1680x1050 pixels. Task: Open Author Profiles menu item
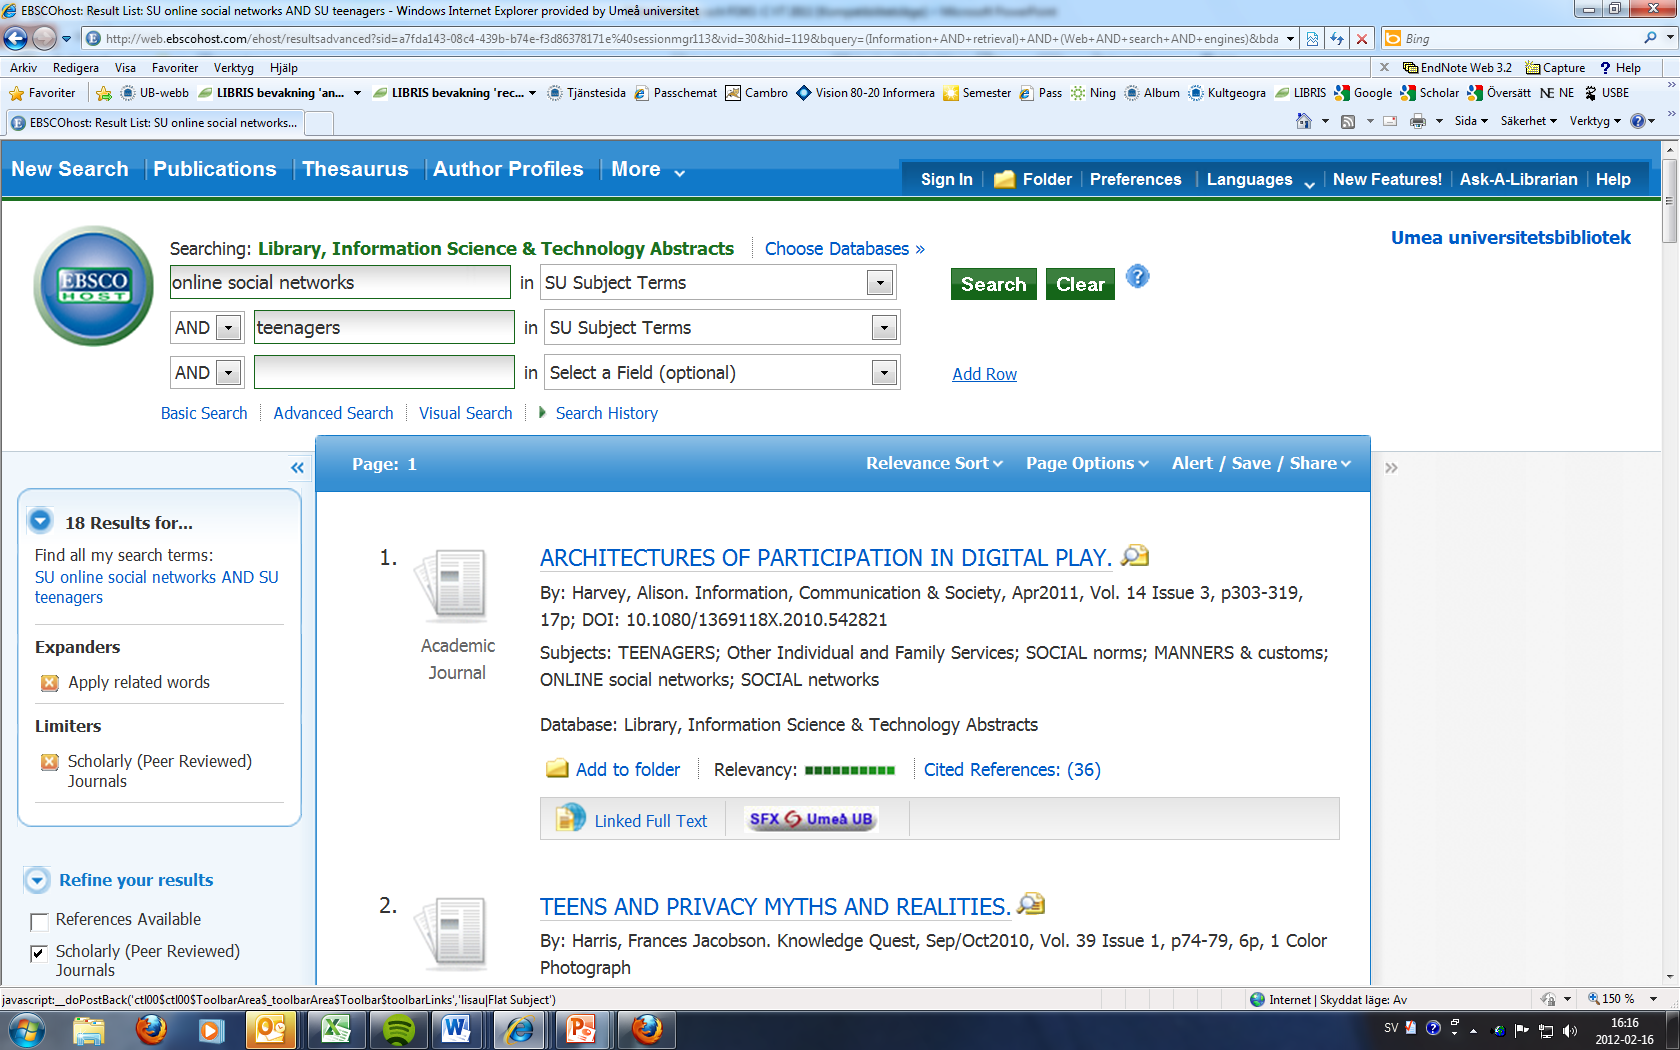pyautogui.click(x=508, y=169)
